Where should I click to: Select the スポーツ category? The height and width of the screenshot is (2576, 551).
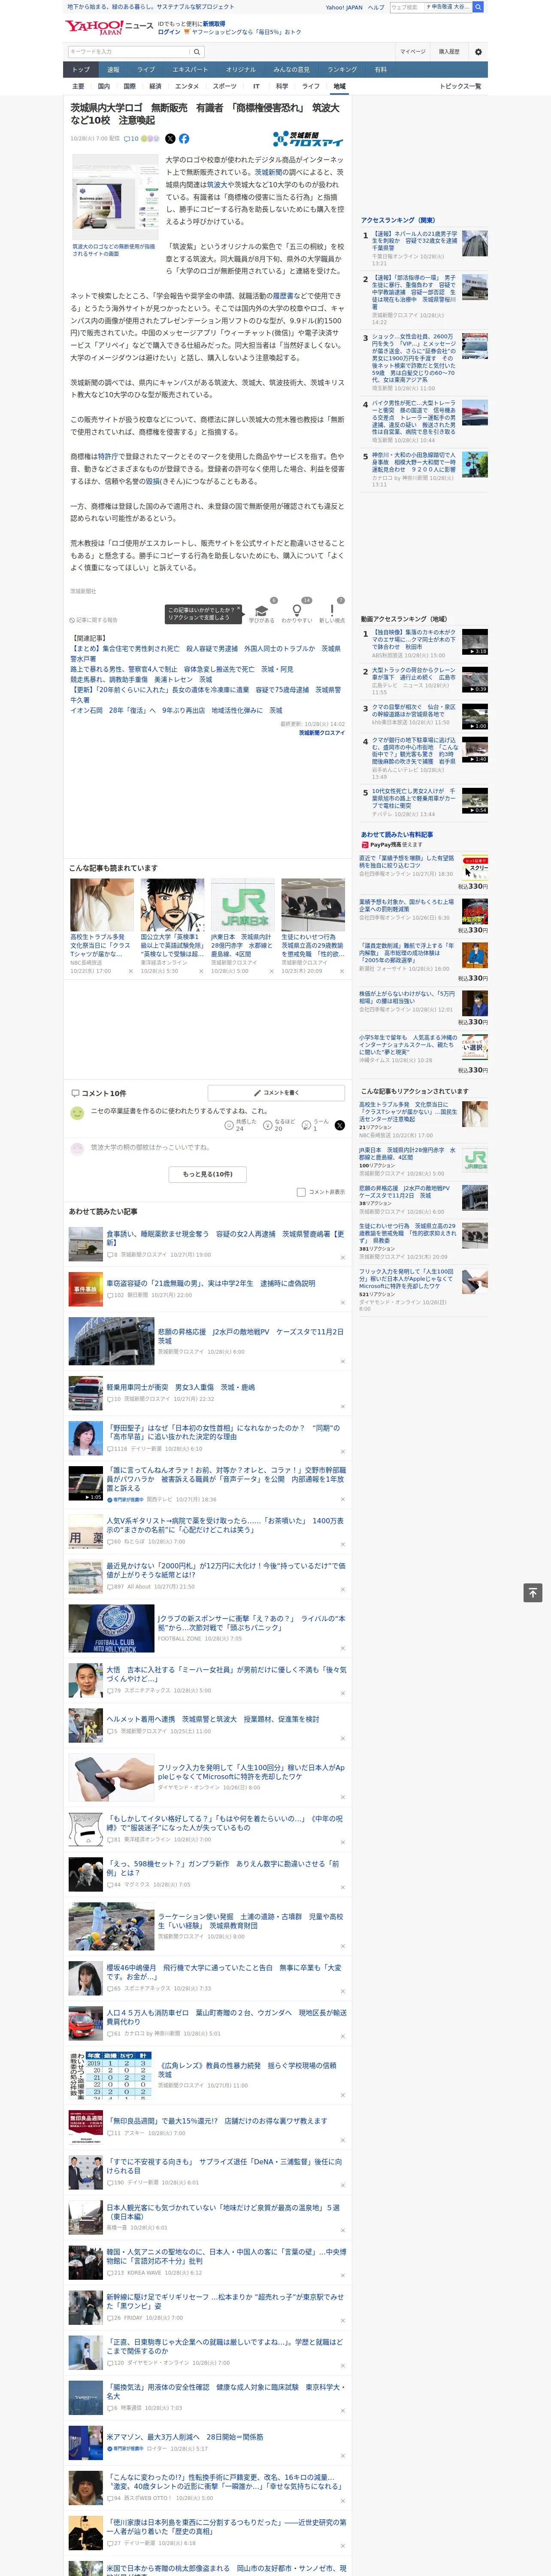(225, 86)
